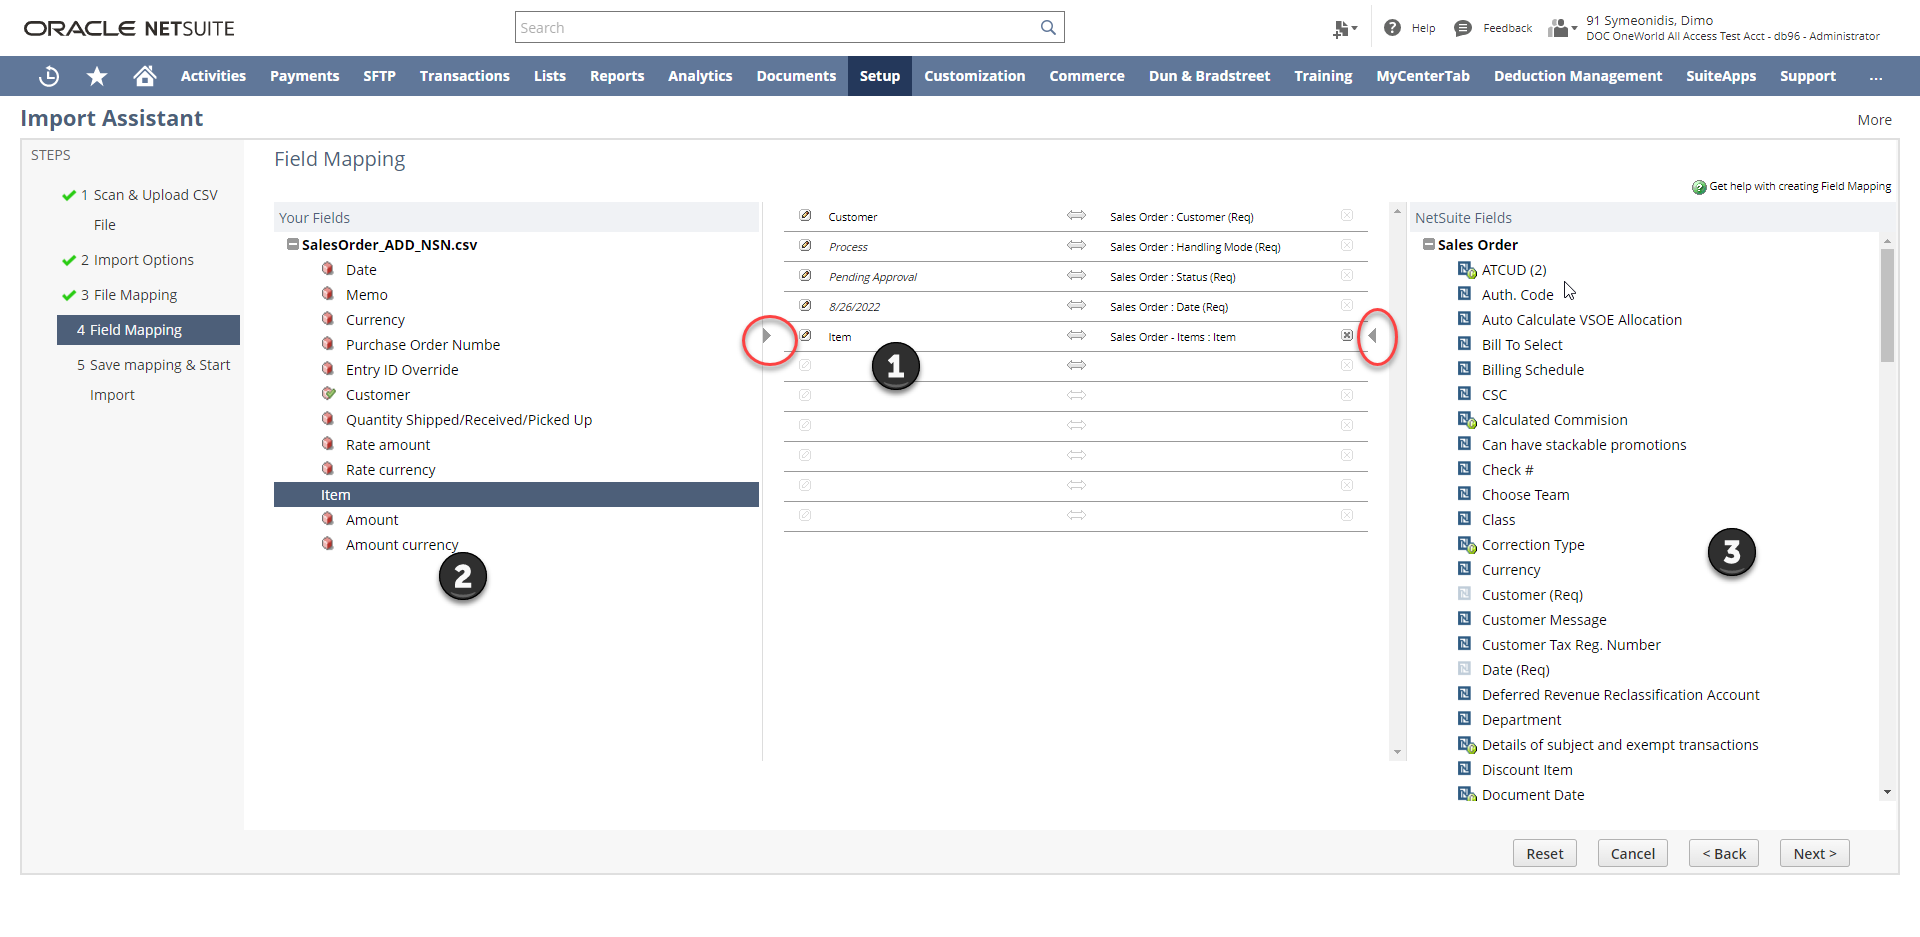
Task: Open Get help with creating Field Mapping link
Action: click(1800, 187)
